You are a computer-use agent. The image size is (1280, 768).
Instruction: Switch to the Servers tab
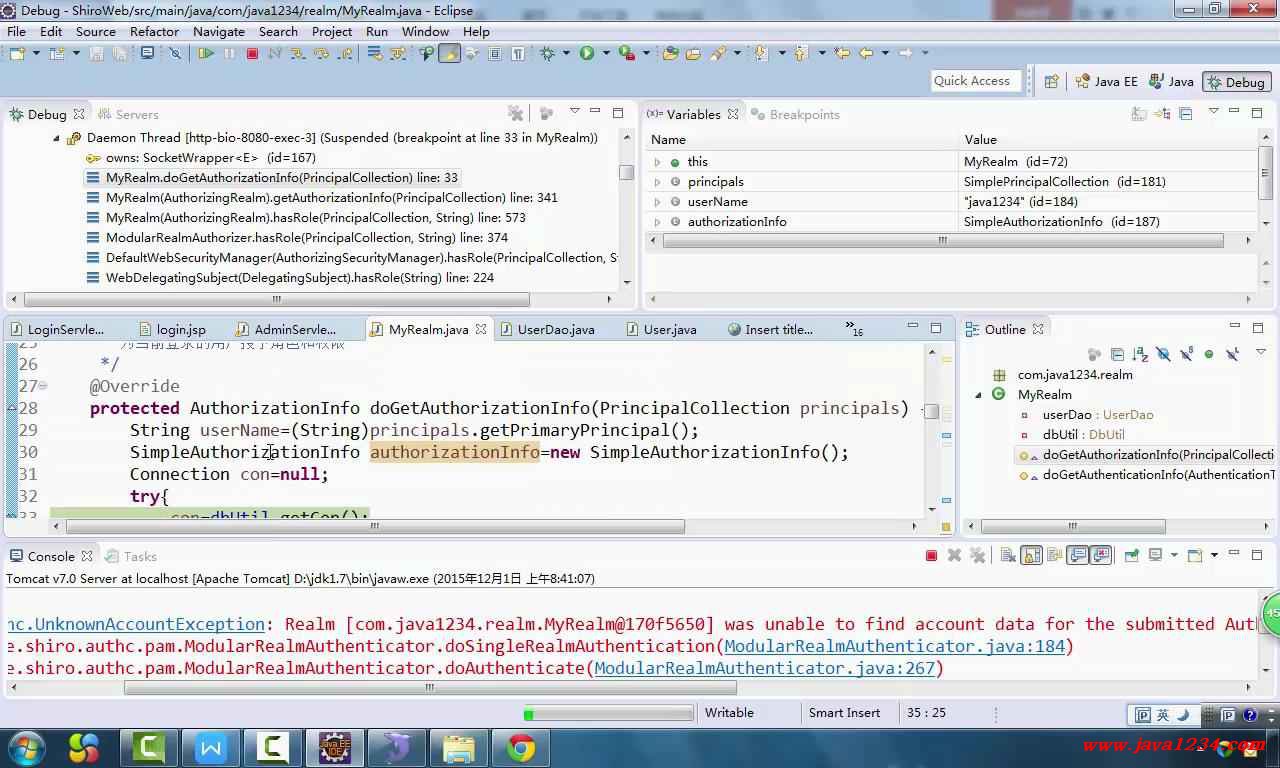(x=128, y=114)
